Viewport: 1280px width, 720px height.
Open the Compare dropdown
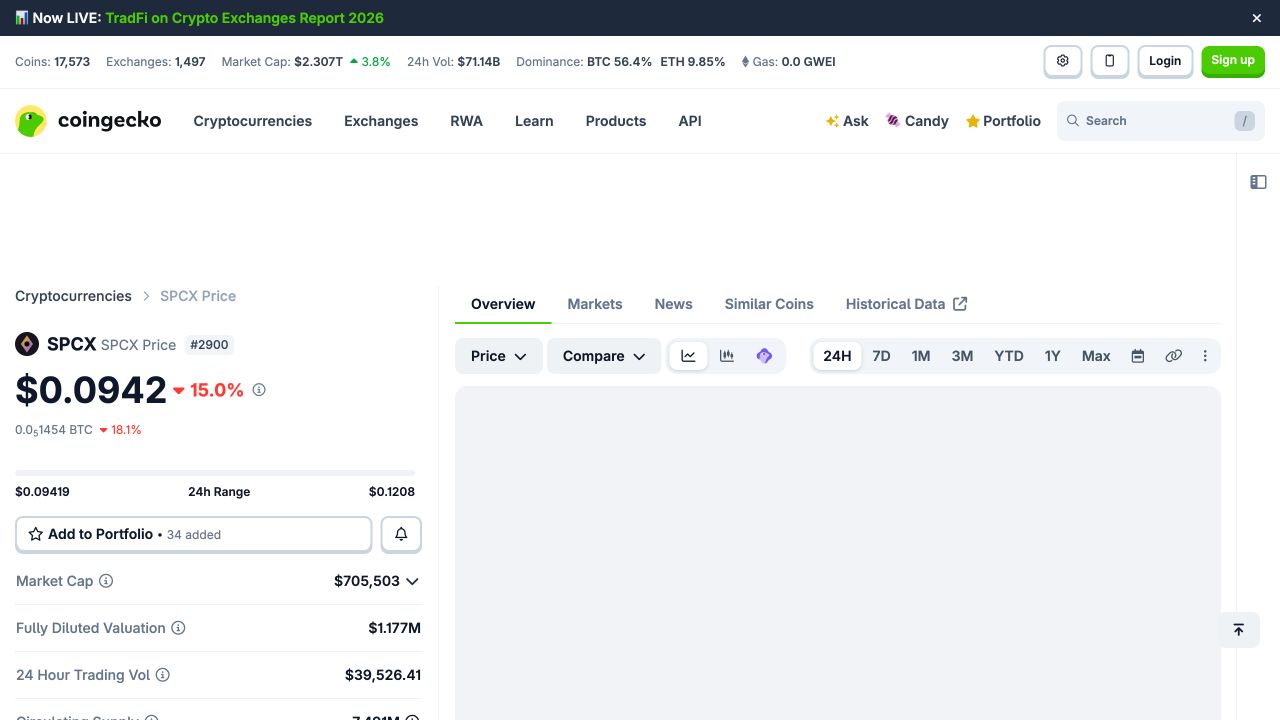point(604,356)
